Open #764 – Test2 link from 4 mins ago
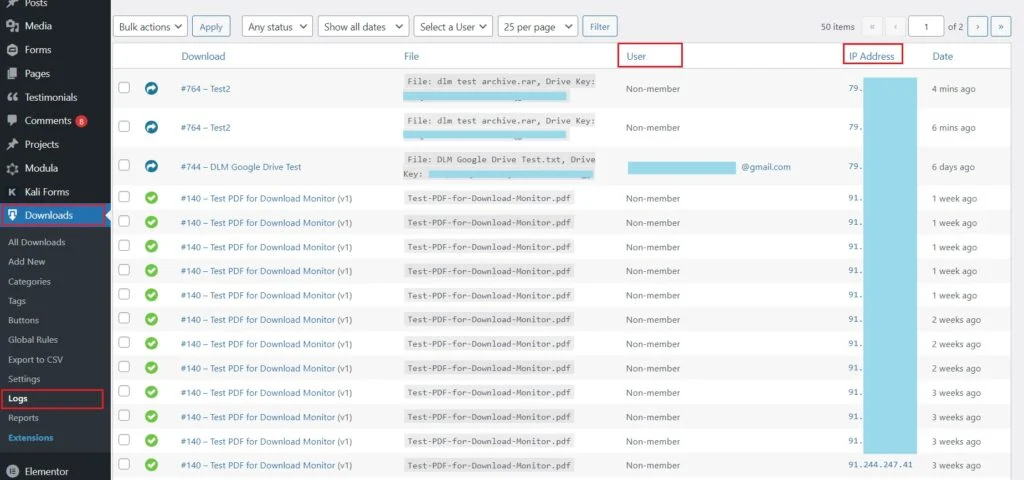The height and width of the screenshot is (480, 1024). [206, 89]
